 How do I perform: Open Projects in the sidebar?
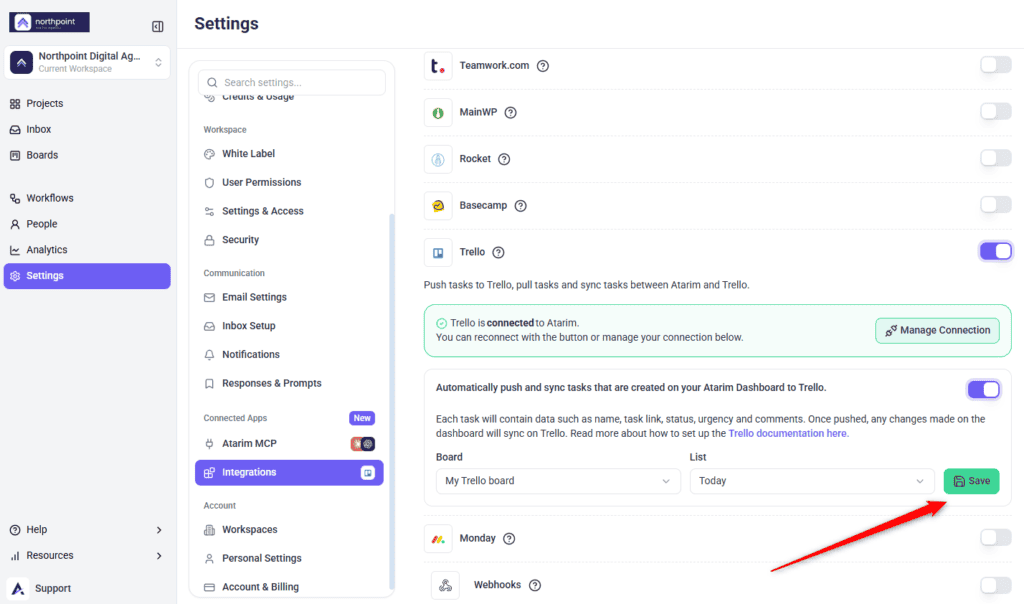[x=44, y=103]
